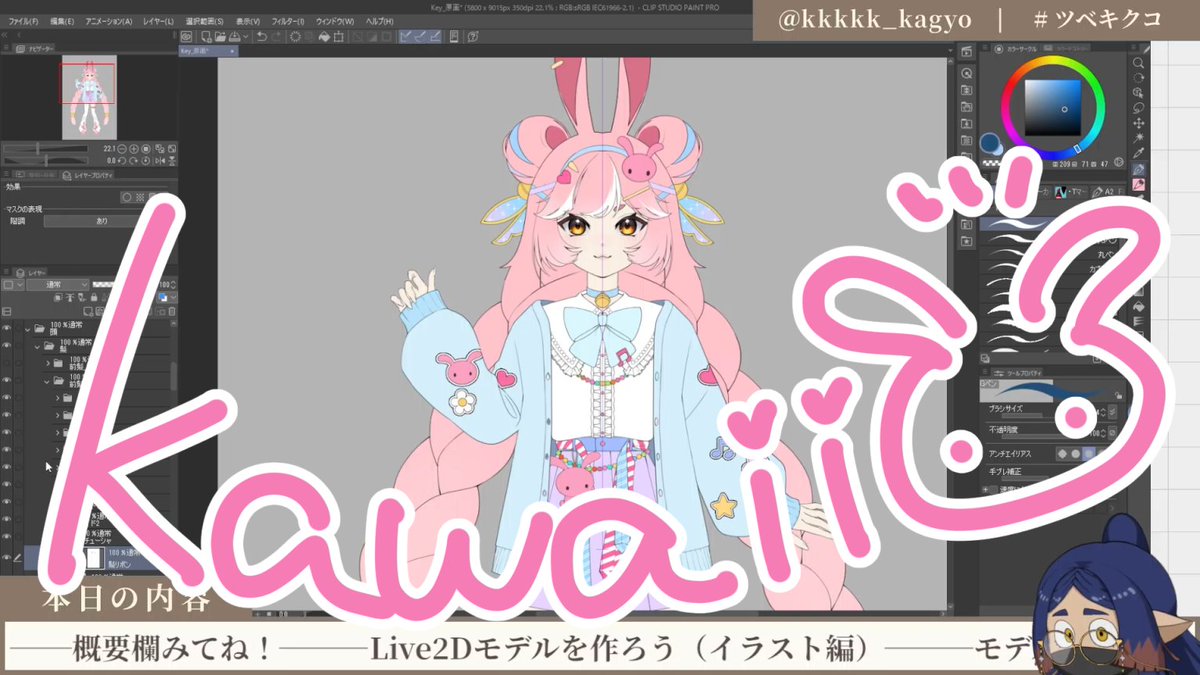1200x675 pixels.
Task: Click the New document icon
Action: [x=206, y=37]
